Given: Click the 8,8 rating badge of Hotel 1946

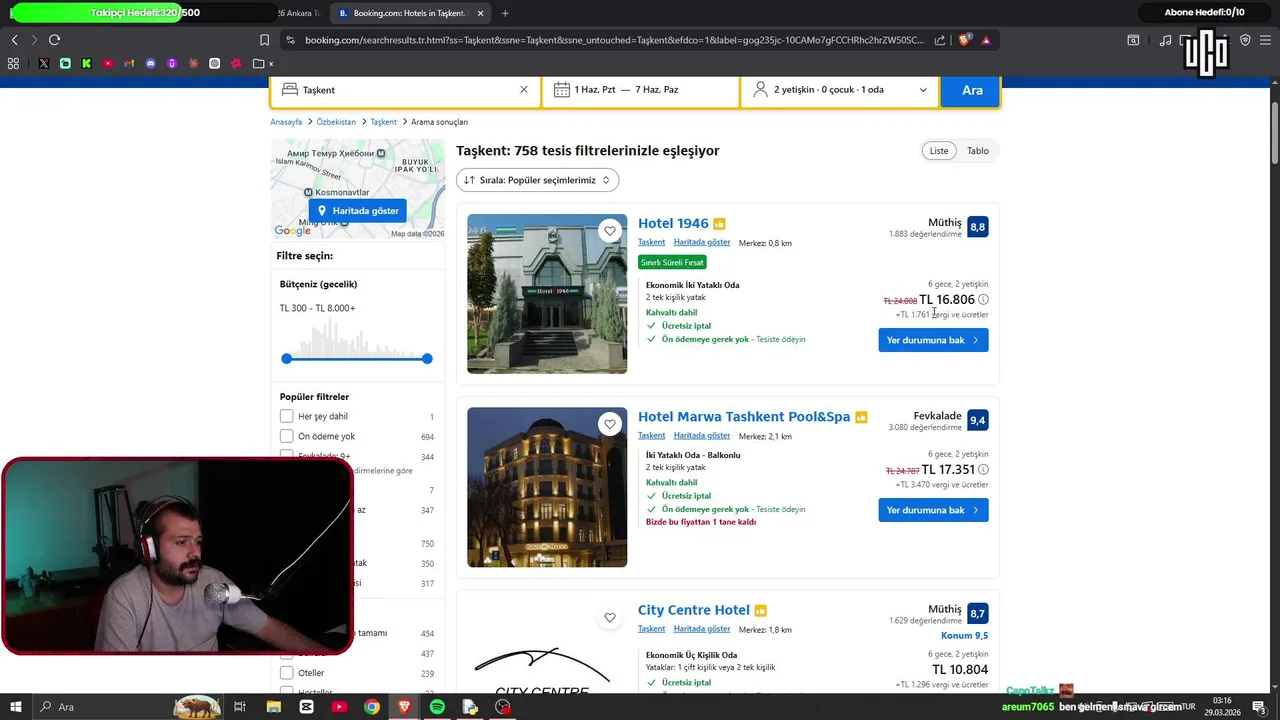Looking at the screenshot, I should coord(977,227).
